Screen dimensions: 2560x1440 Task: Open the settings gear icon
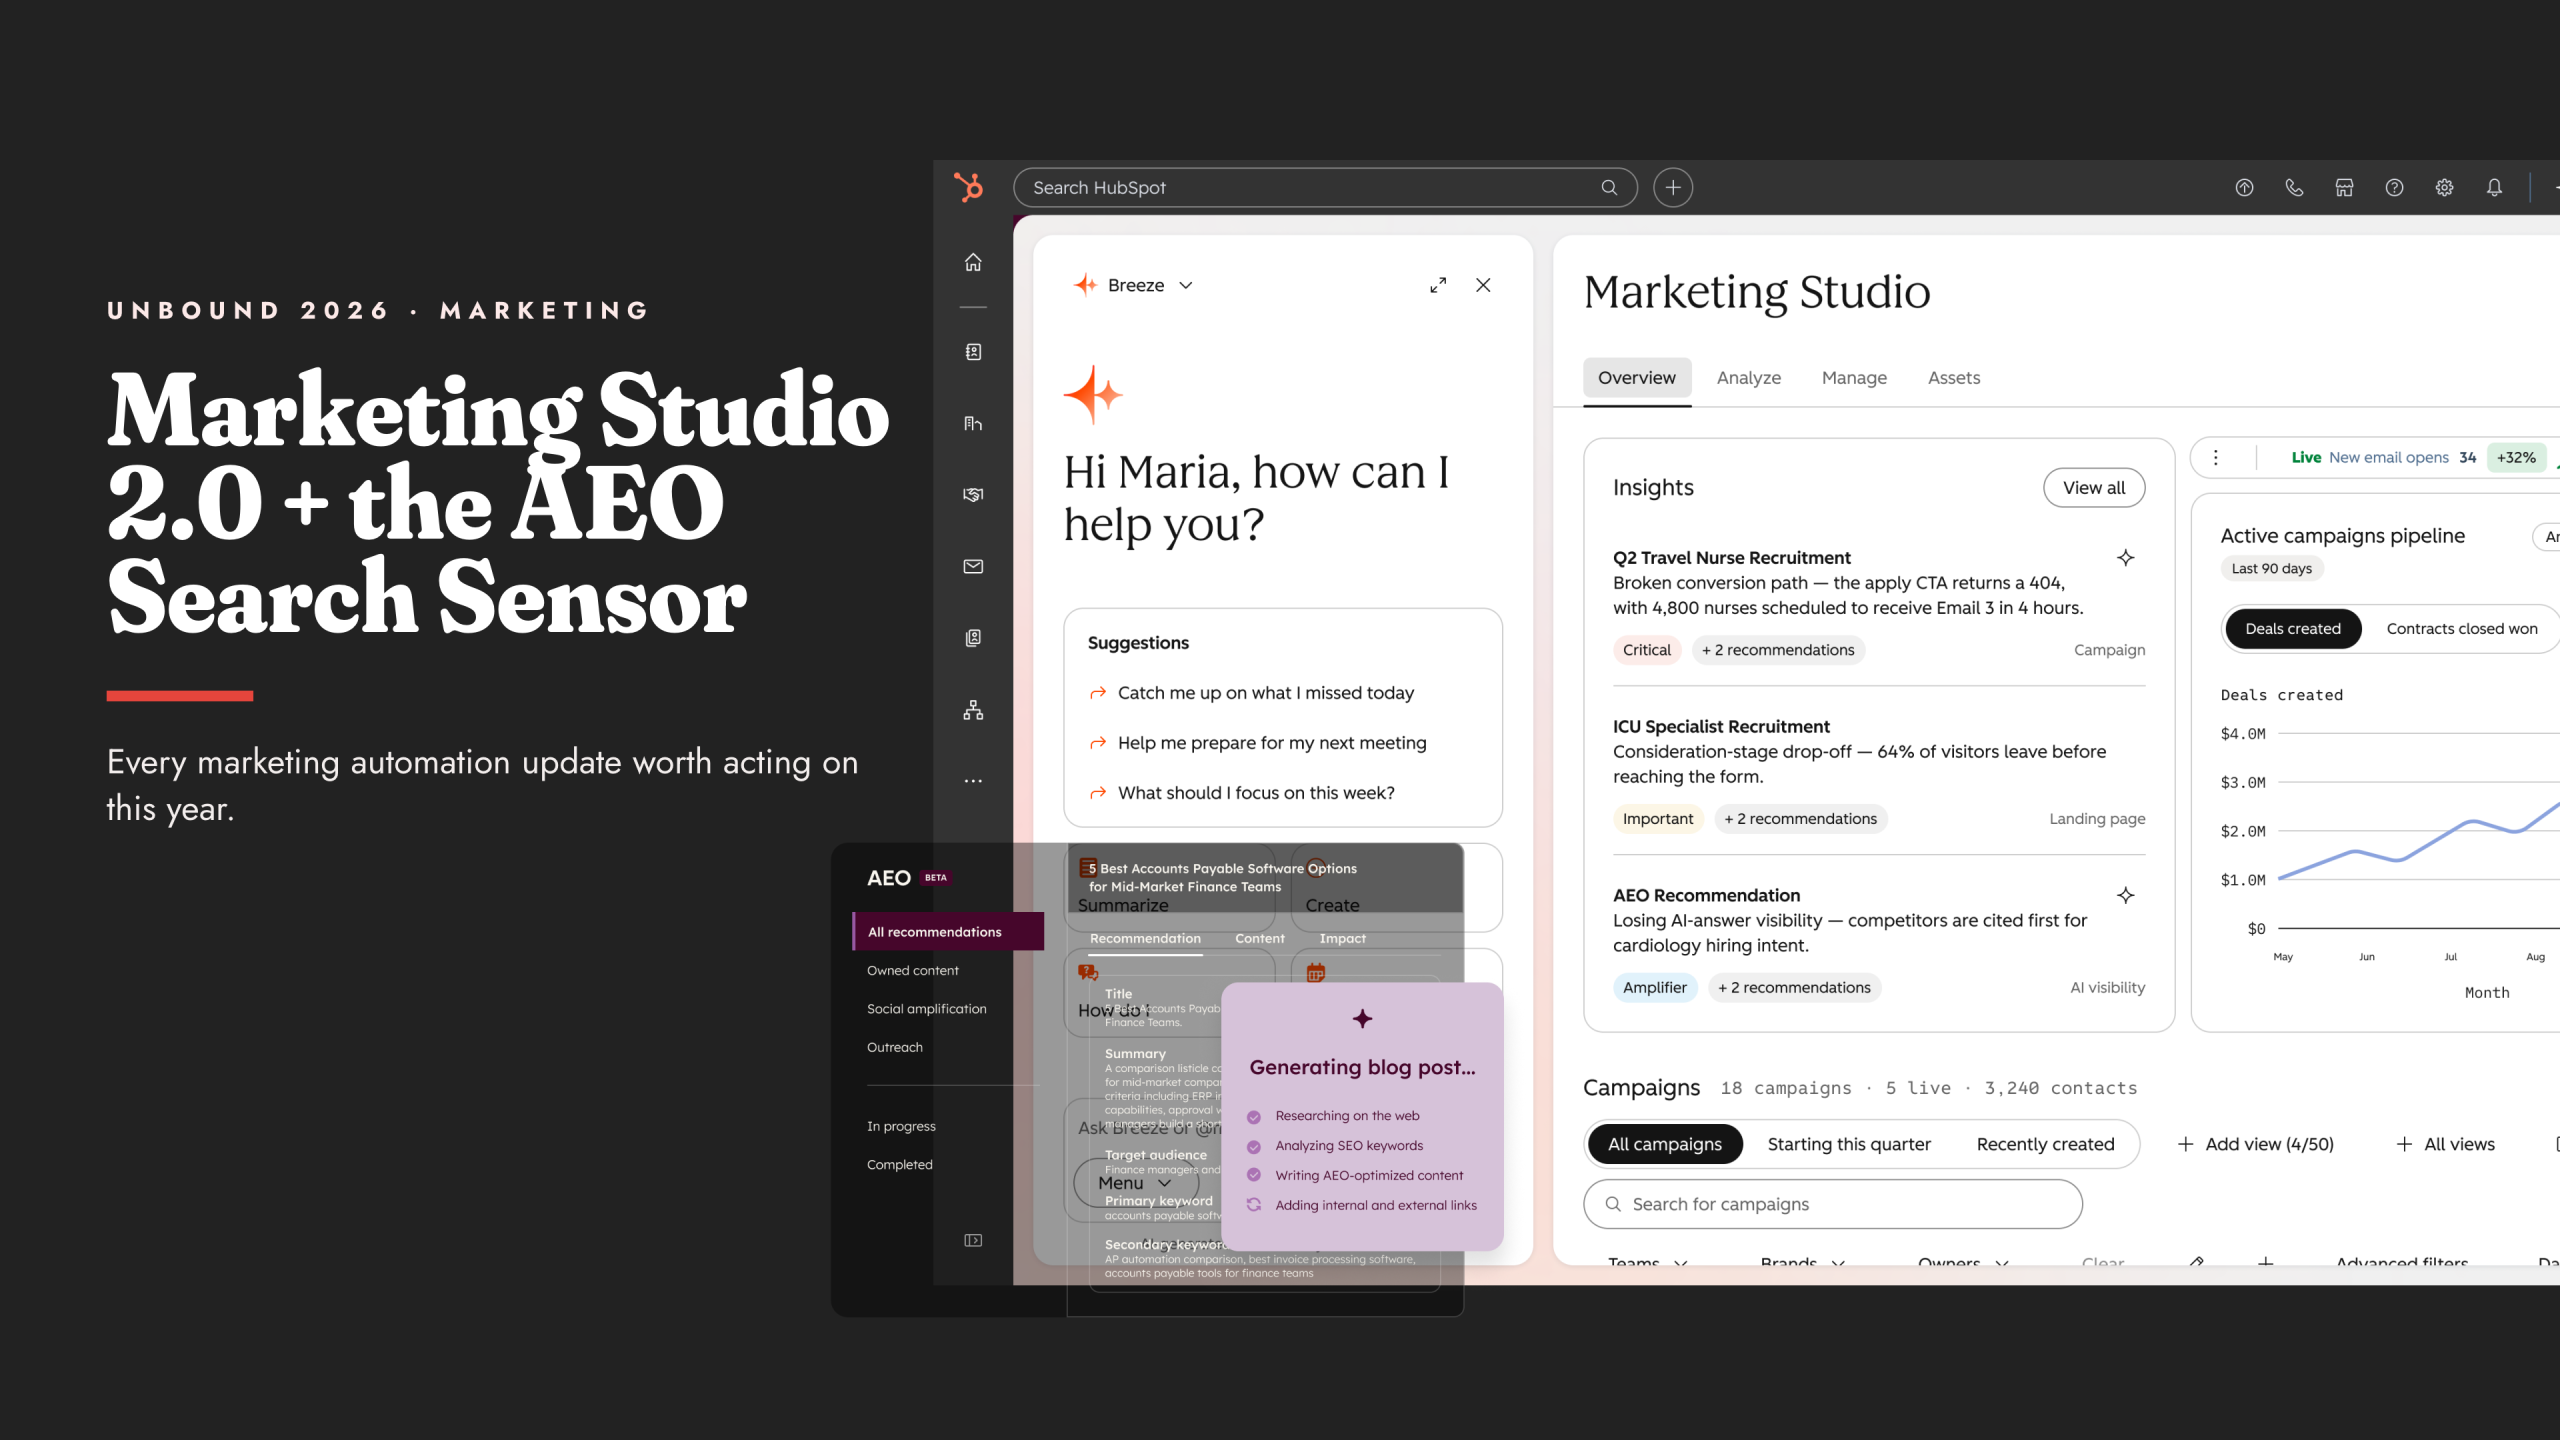[2444, 187]
